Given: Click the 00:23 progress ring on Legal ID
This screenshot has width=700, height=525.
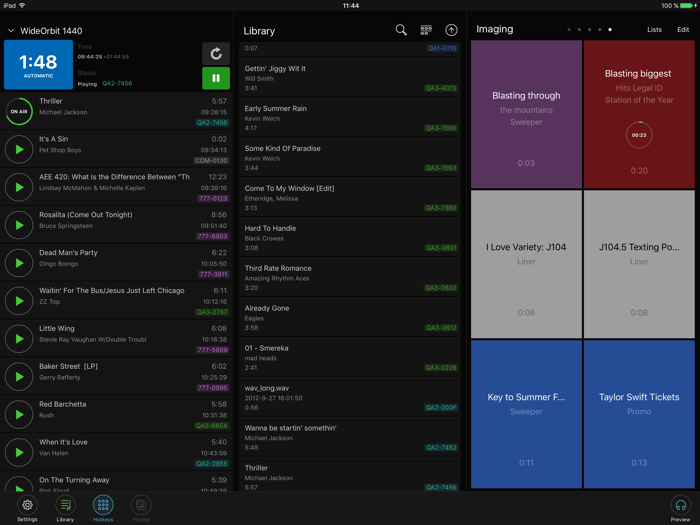Looking at the screenshot, I should coord(639,135).
